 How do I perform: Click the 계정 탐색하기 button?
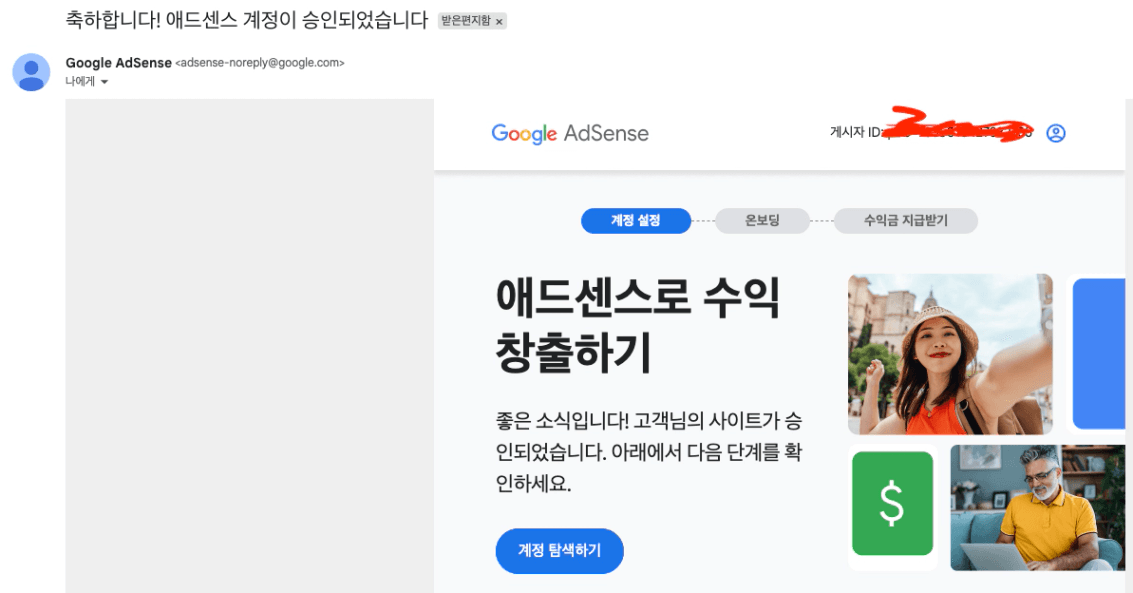[559, 550]
